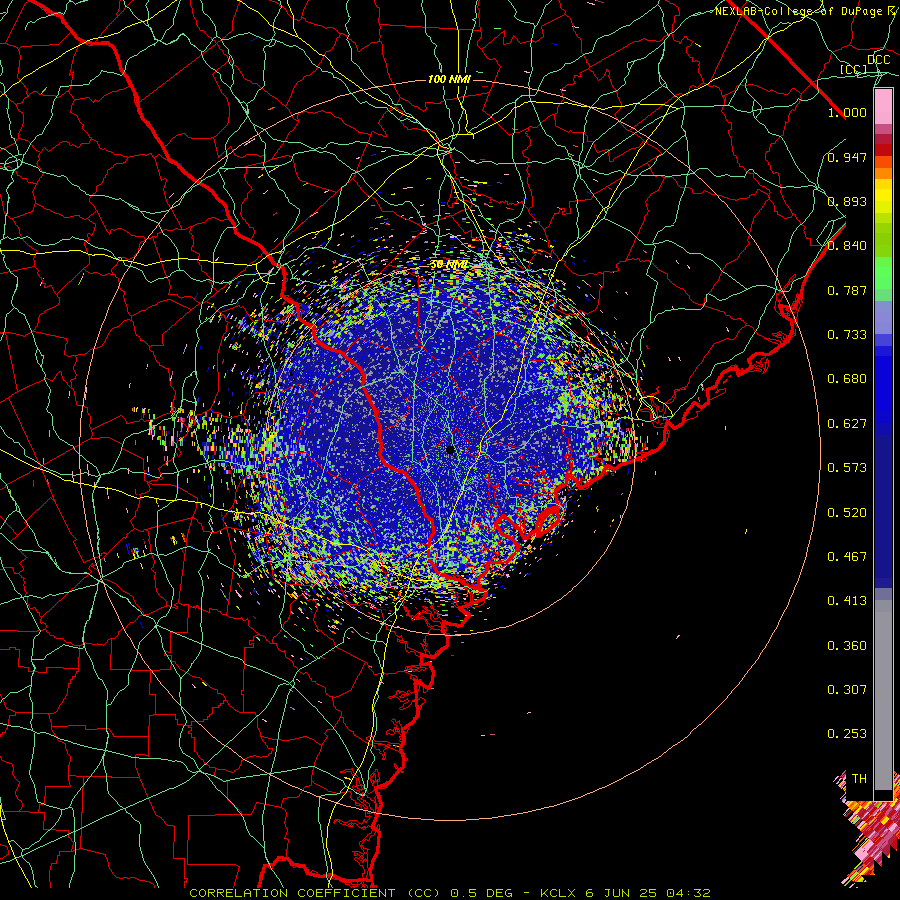Screen dimensions: 900x900
Task: Click the 0.840 scale label
Action: pos(847,246)
